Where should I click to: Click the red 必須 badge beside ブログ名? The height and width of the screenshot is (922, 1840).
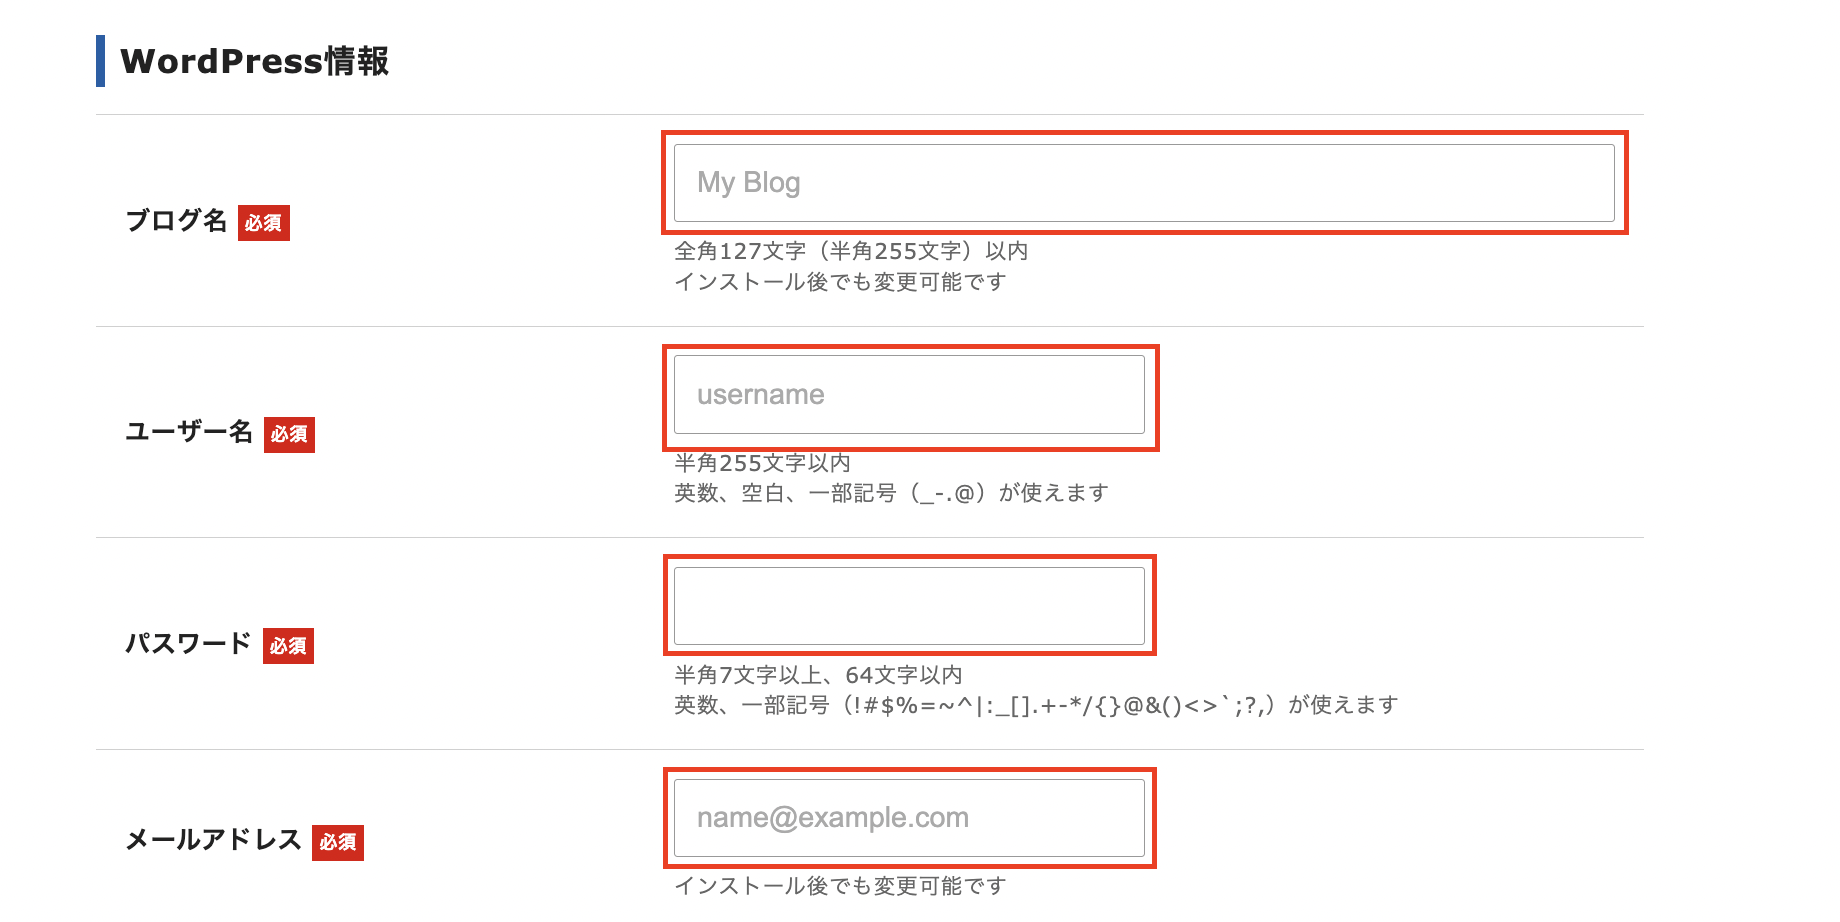pos(264,223)
